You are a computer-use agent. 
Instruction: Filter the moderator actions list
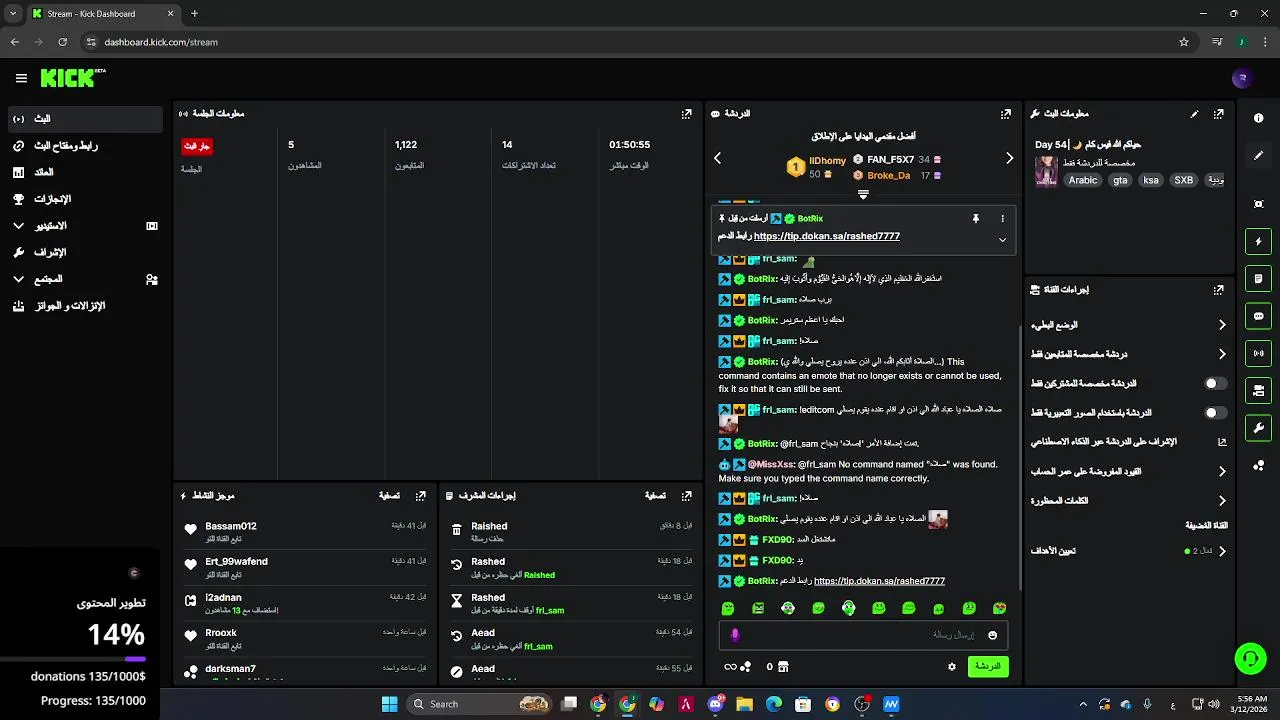tap(655, 495)
